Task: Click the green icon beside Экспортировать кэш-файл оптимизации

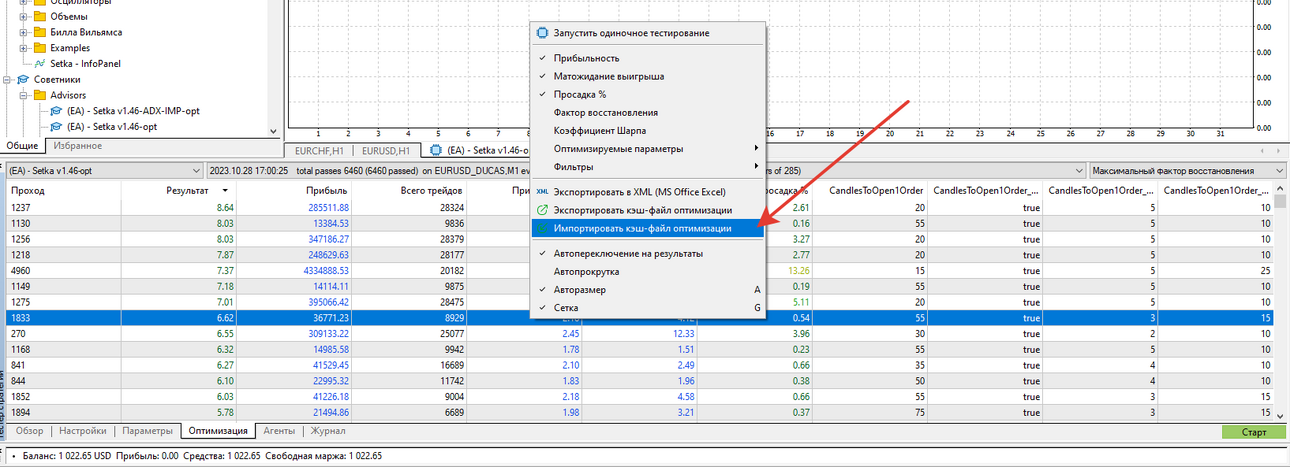Action: [542, 210]
